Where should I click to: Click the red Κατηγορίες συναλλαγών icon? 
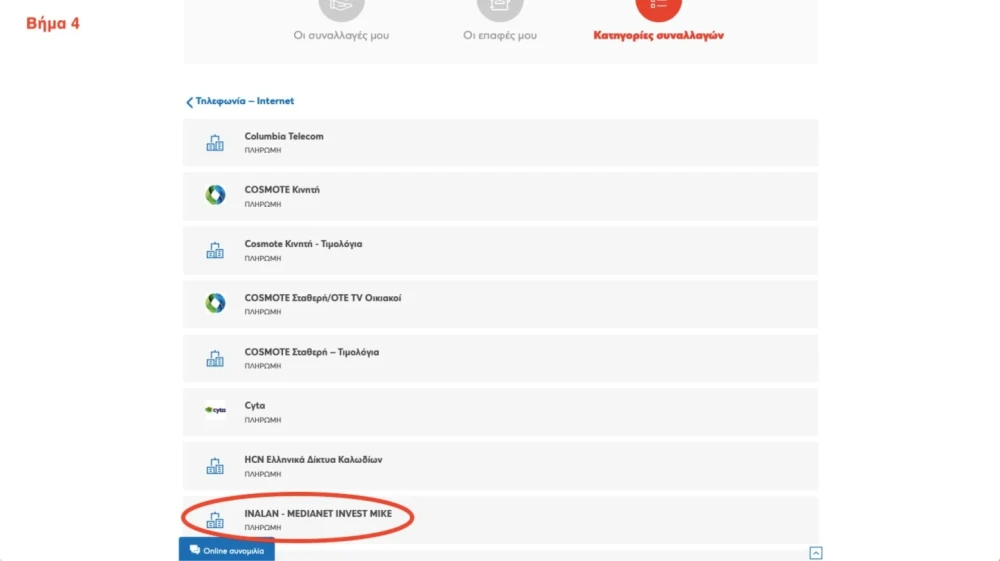(x=658, y=9)
